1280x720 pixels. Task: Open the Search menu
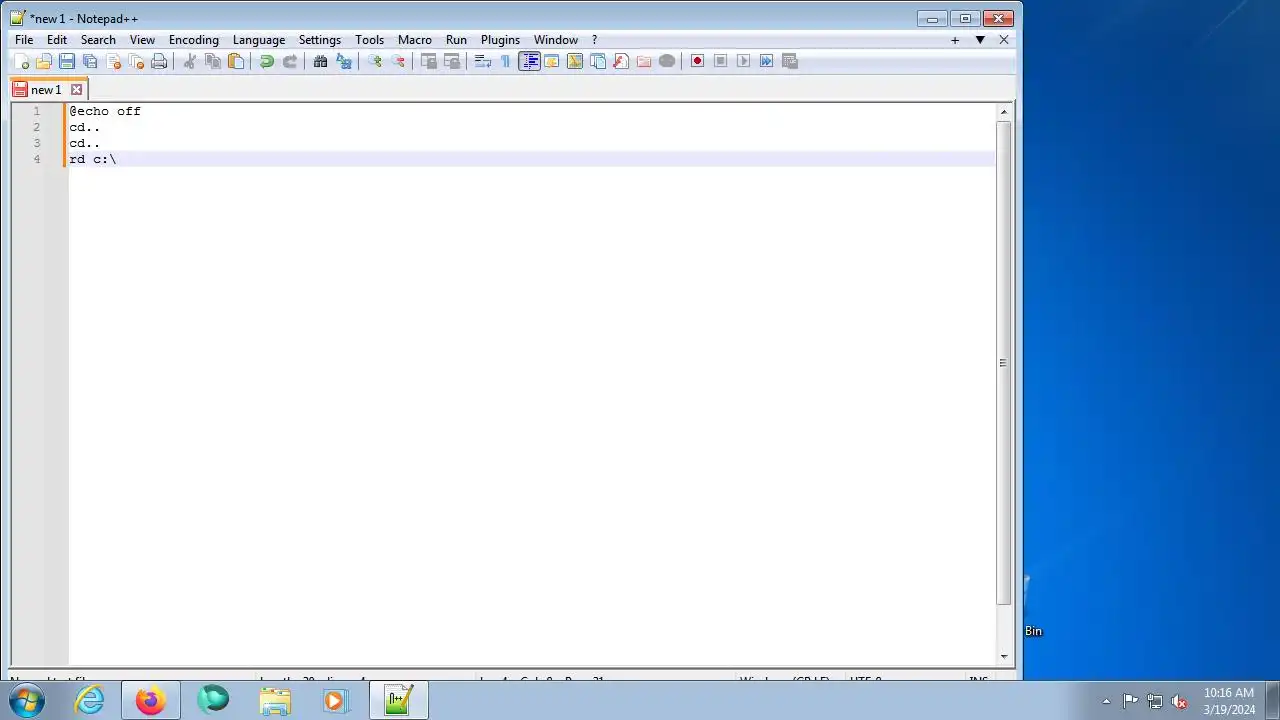click(98, 40)
